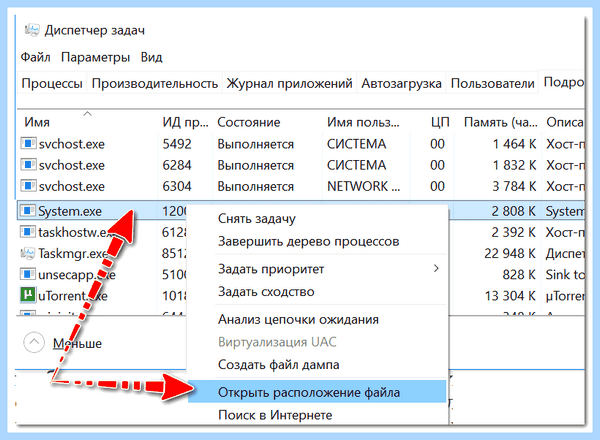Image resolution: width=600 pixels, height=440 pixels.
Task: Switch to the Подробности tab
Action: [562, 82]
